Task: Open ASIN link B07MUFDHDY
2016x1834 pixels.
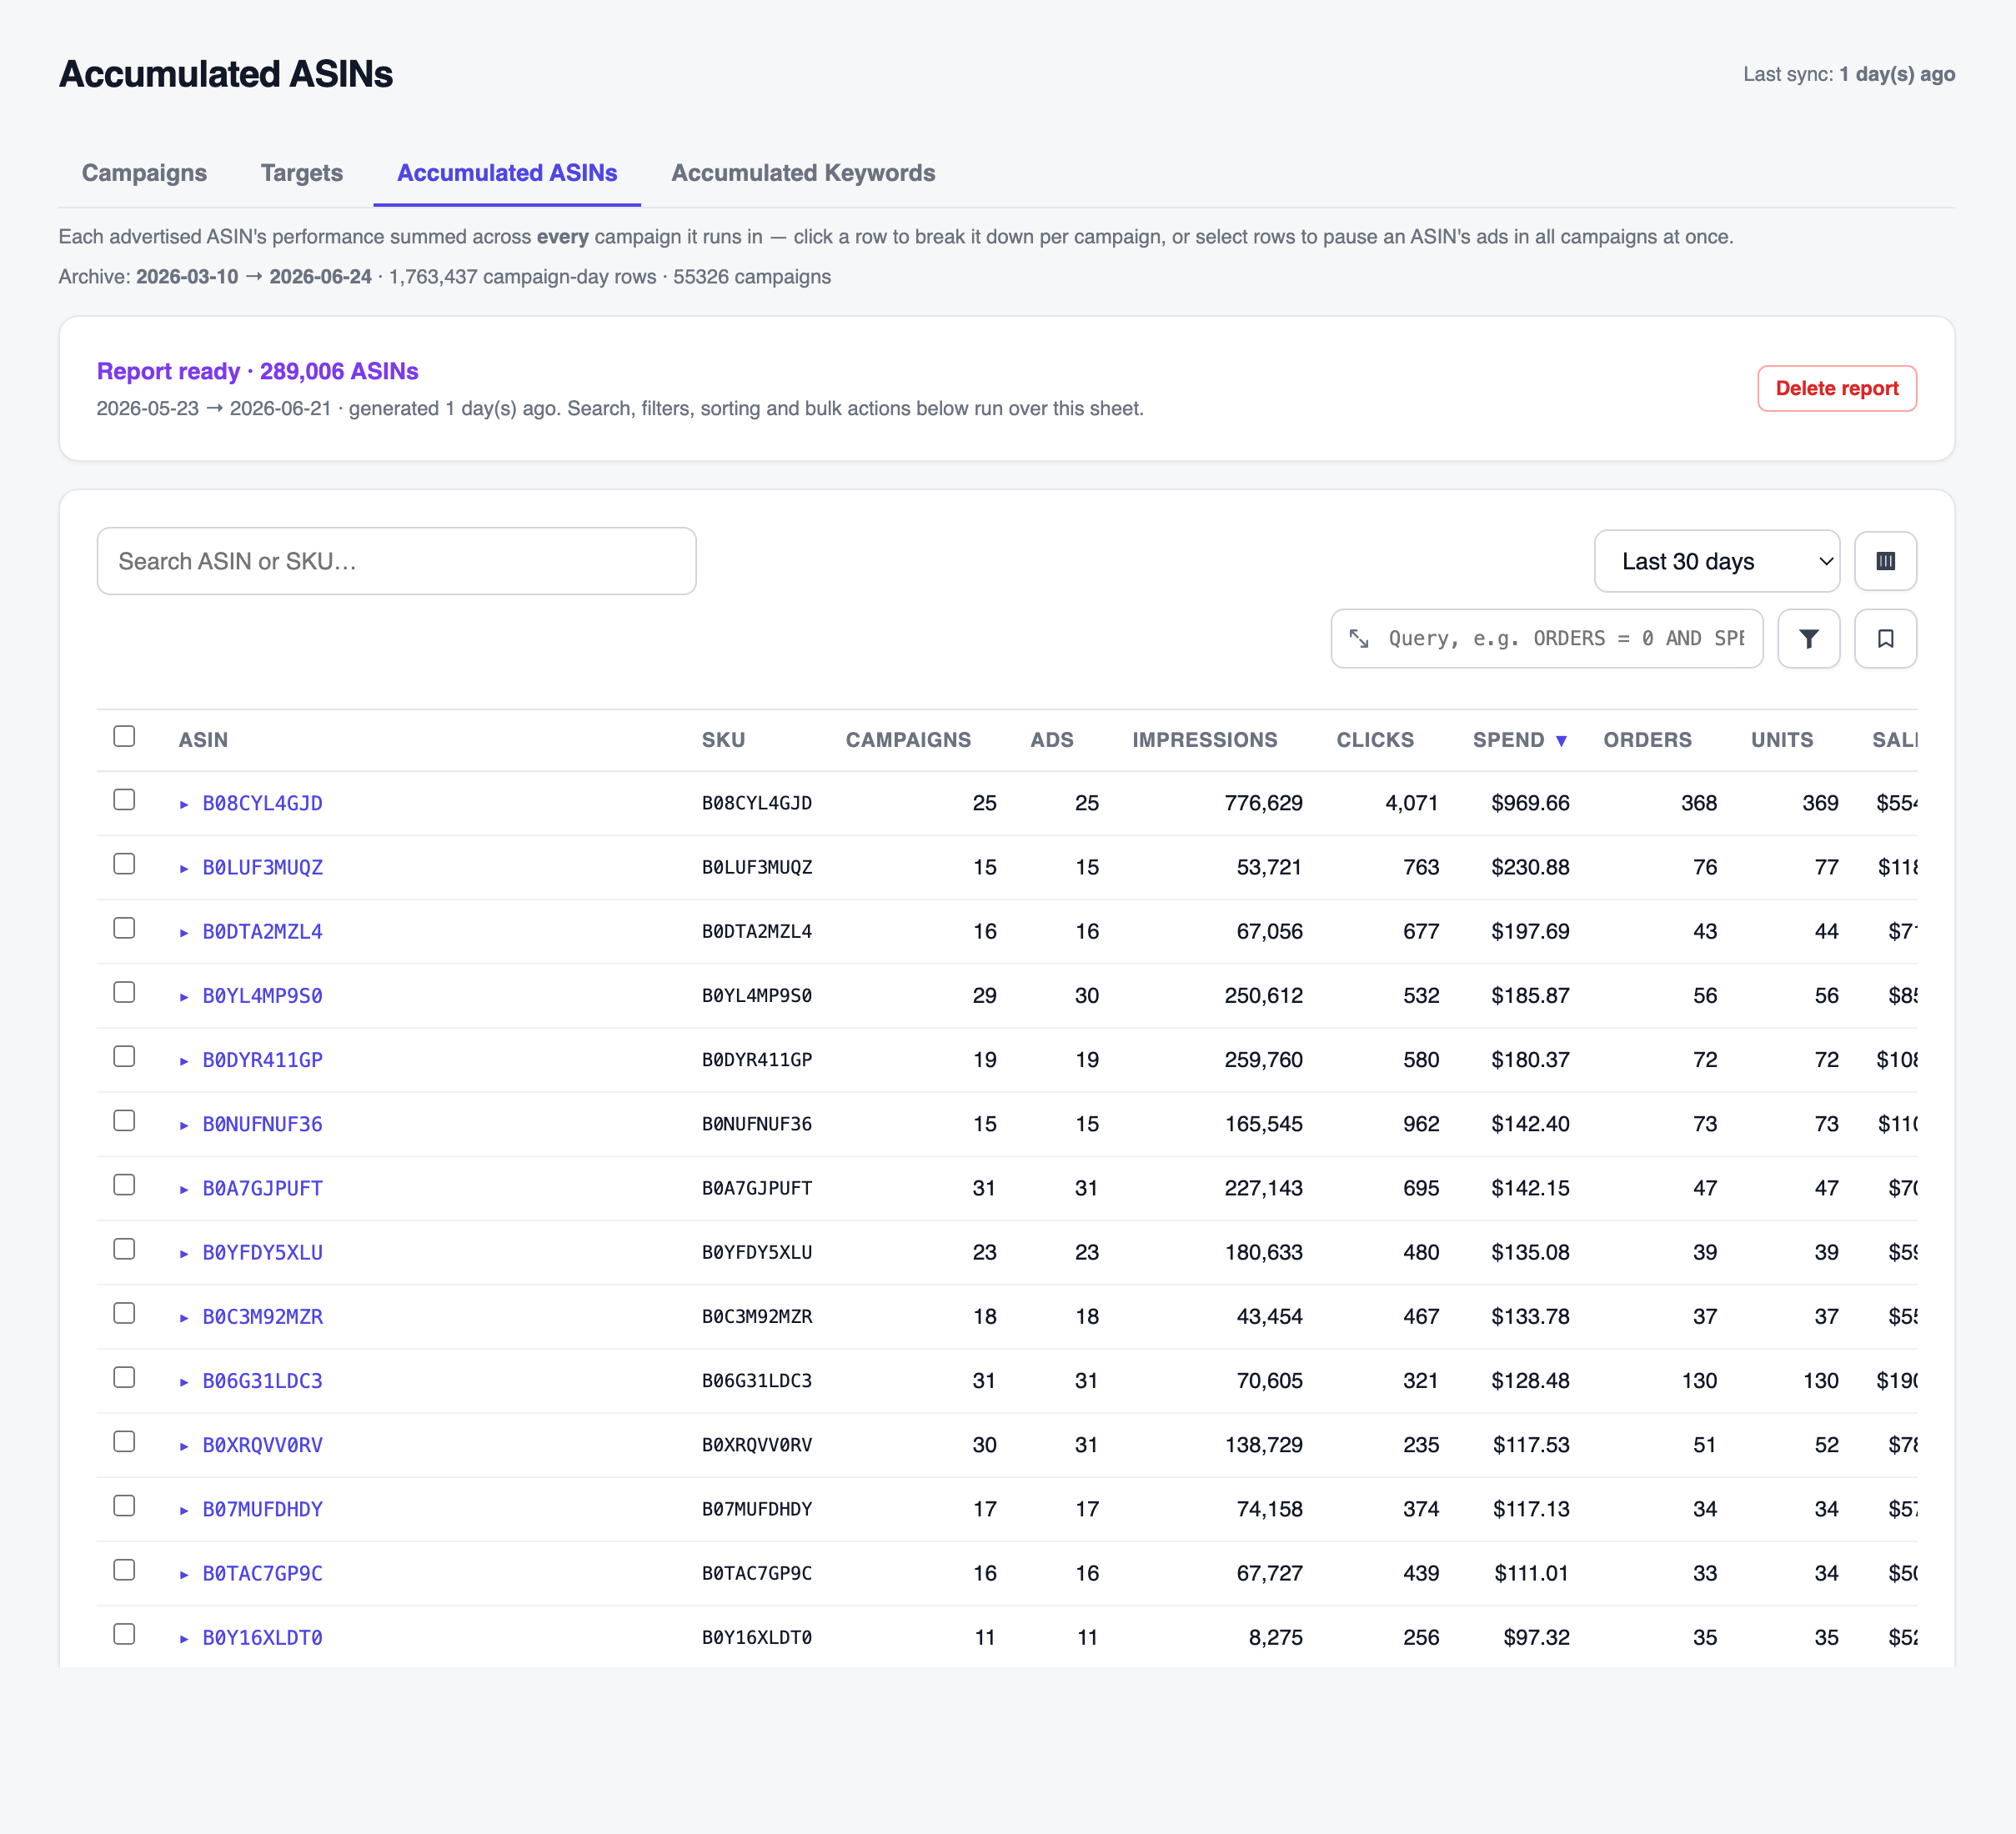Action: pyautogui.click(x=262, y=1509)
